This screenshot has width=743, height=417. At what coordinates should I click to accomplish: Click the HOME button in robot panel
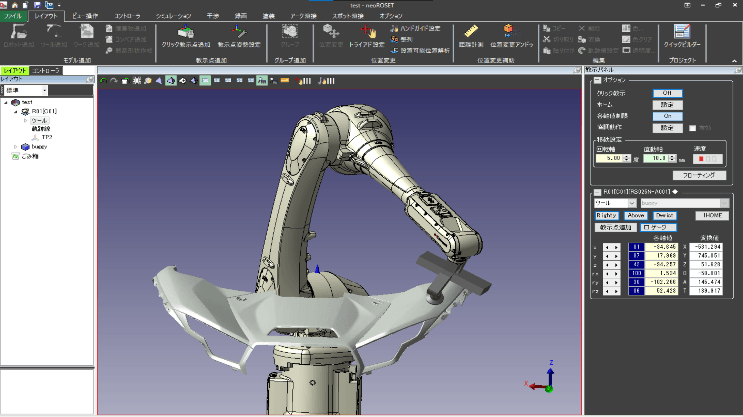point(712,214)
